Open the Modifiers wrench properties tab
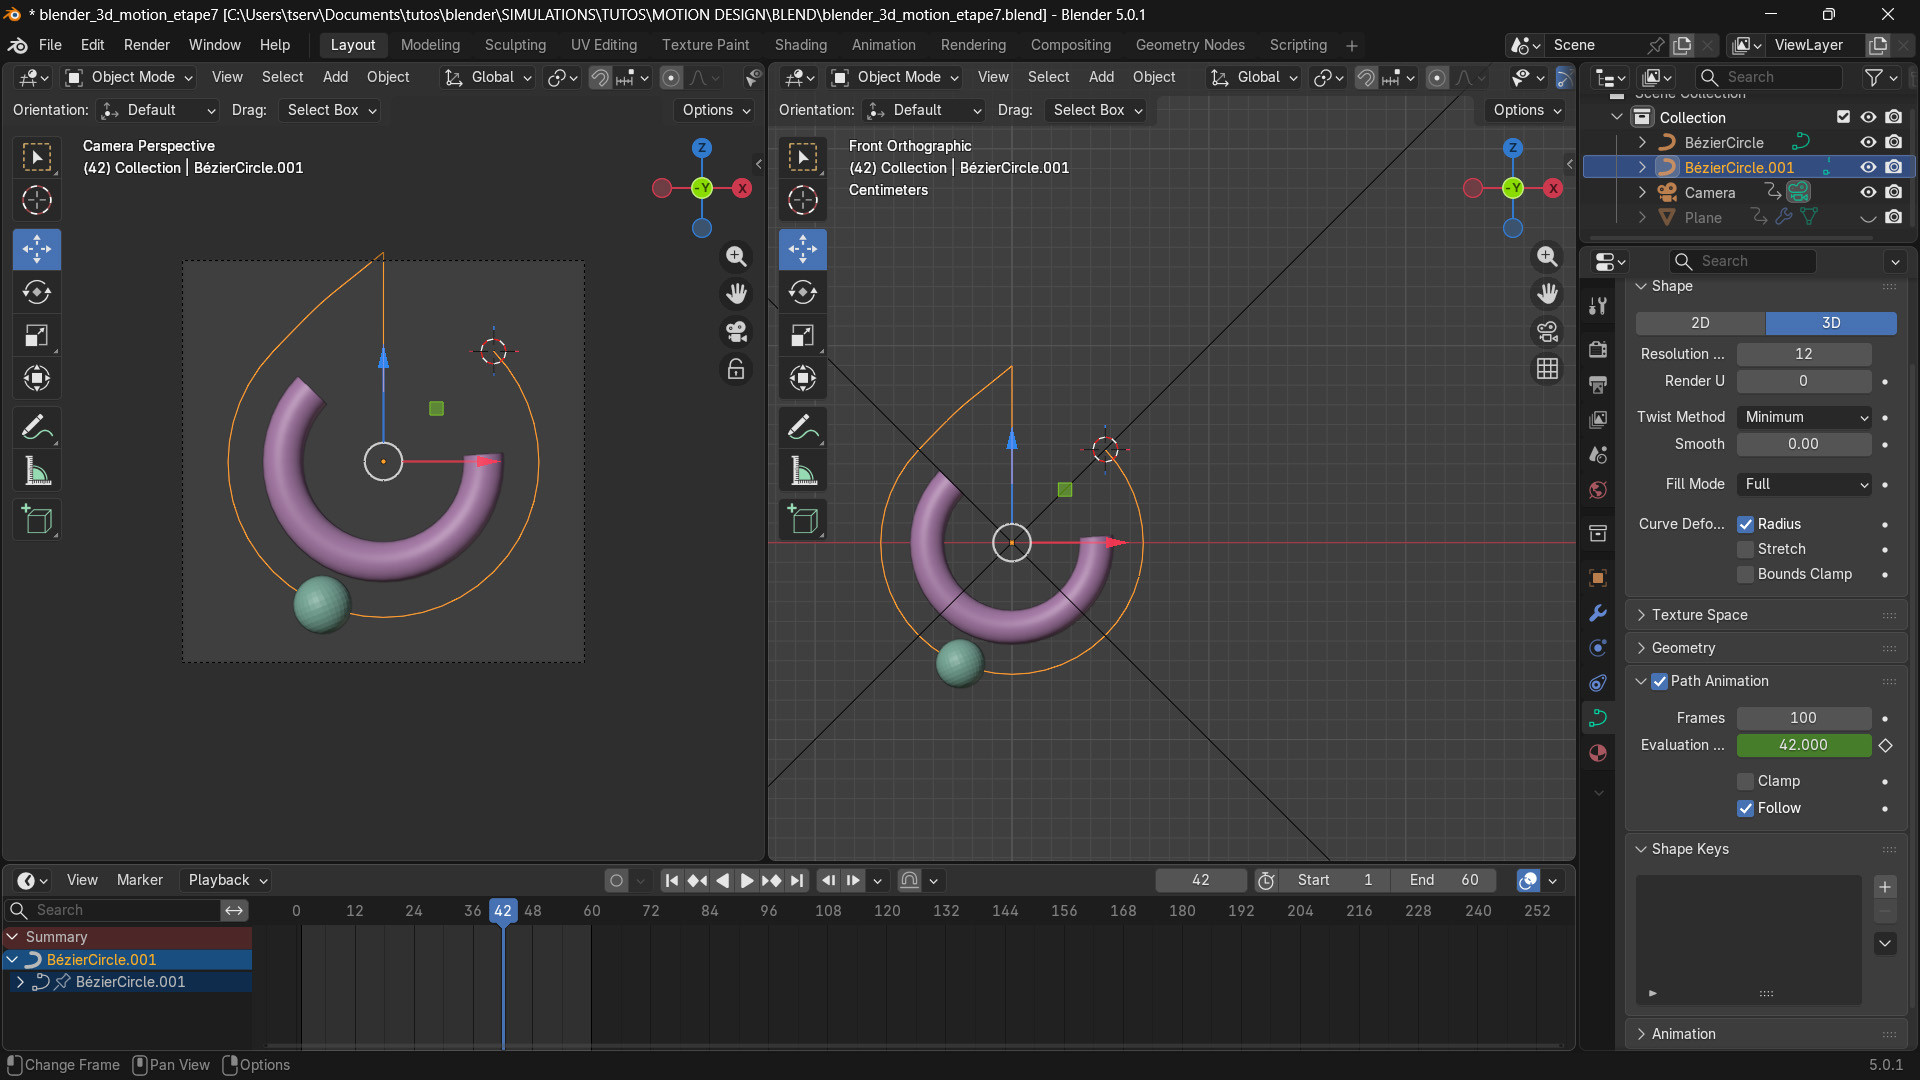This screenshot has height=1080, width=1920. click(x=1598, y=613)
